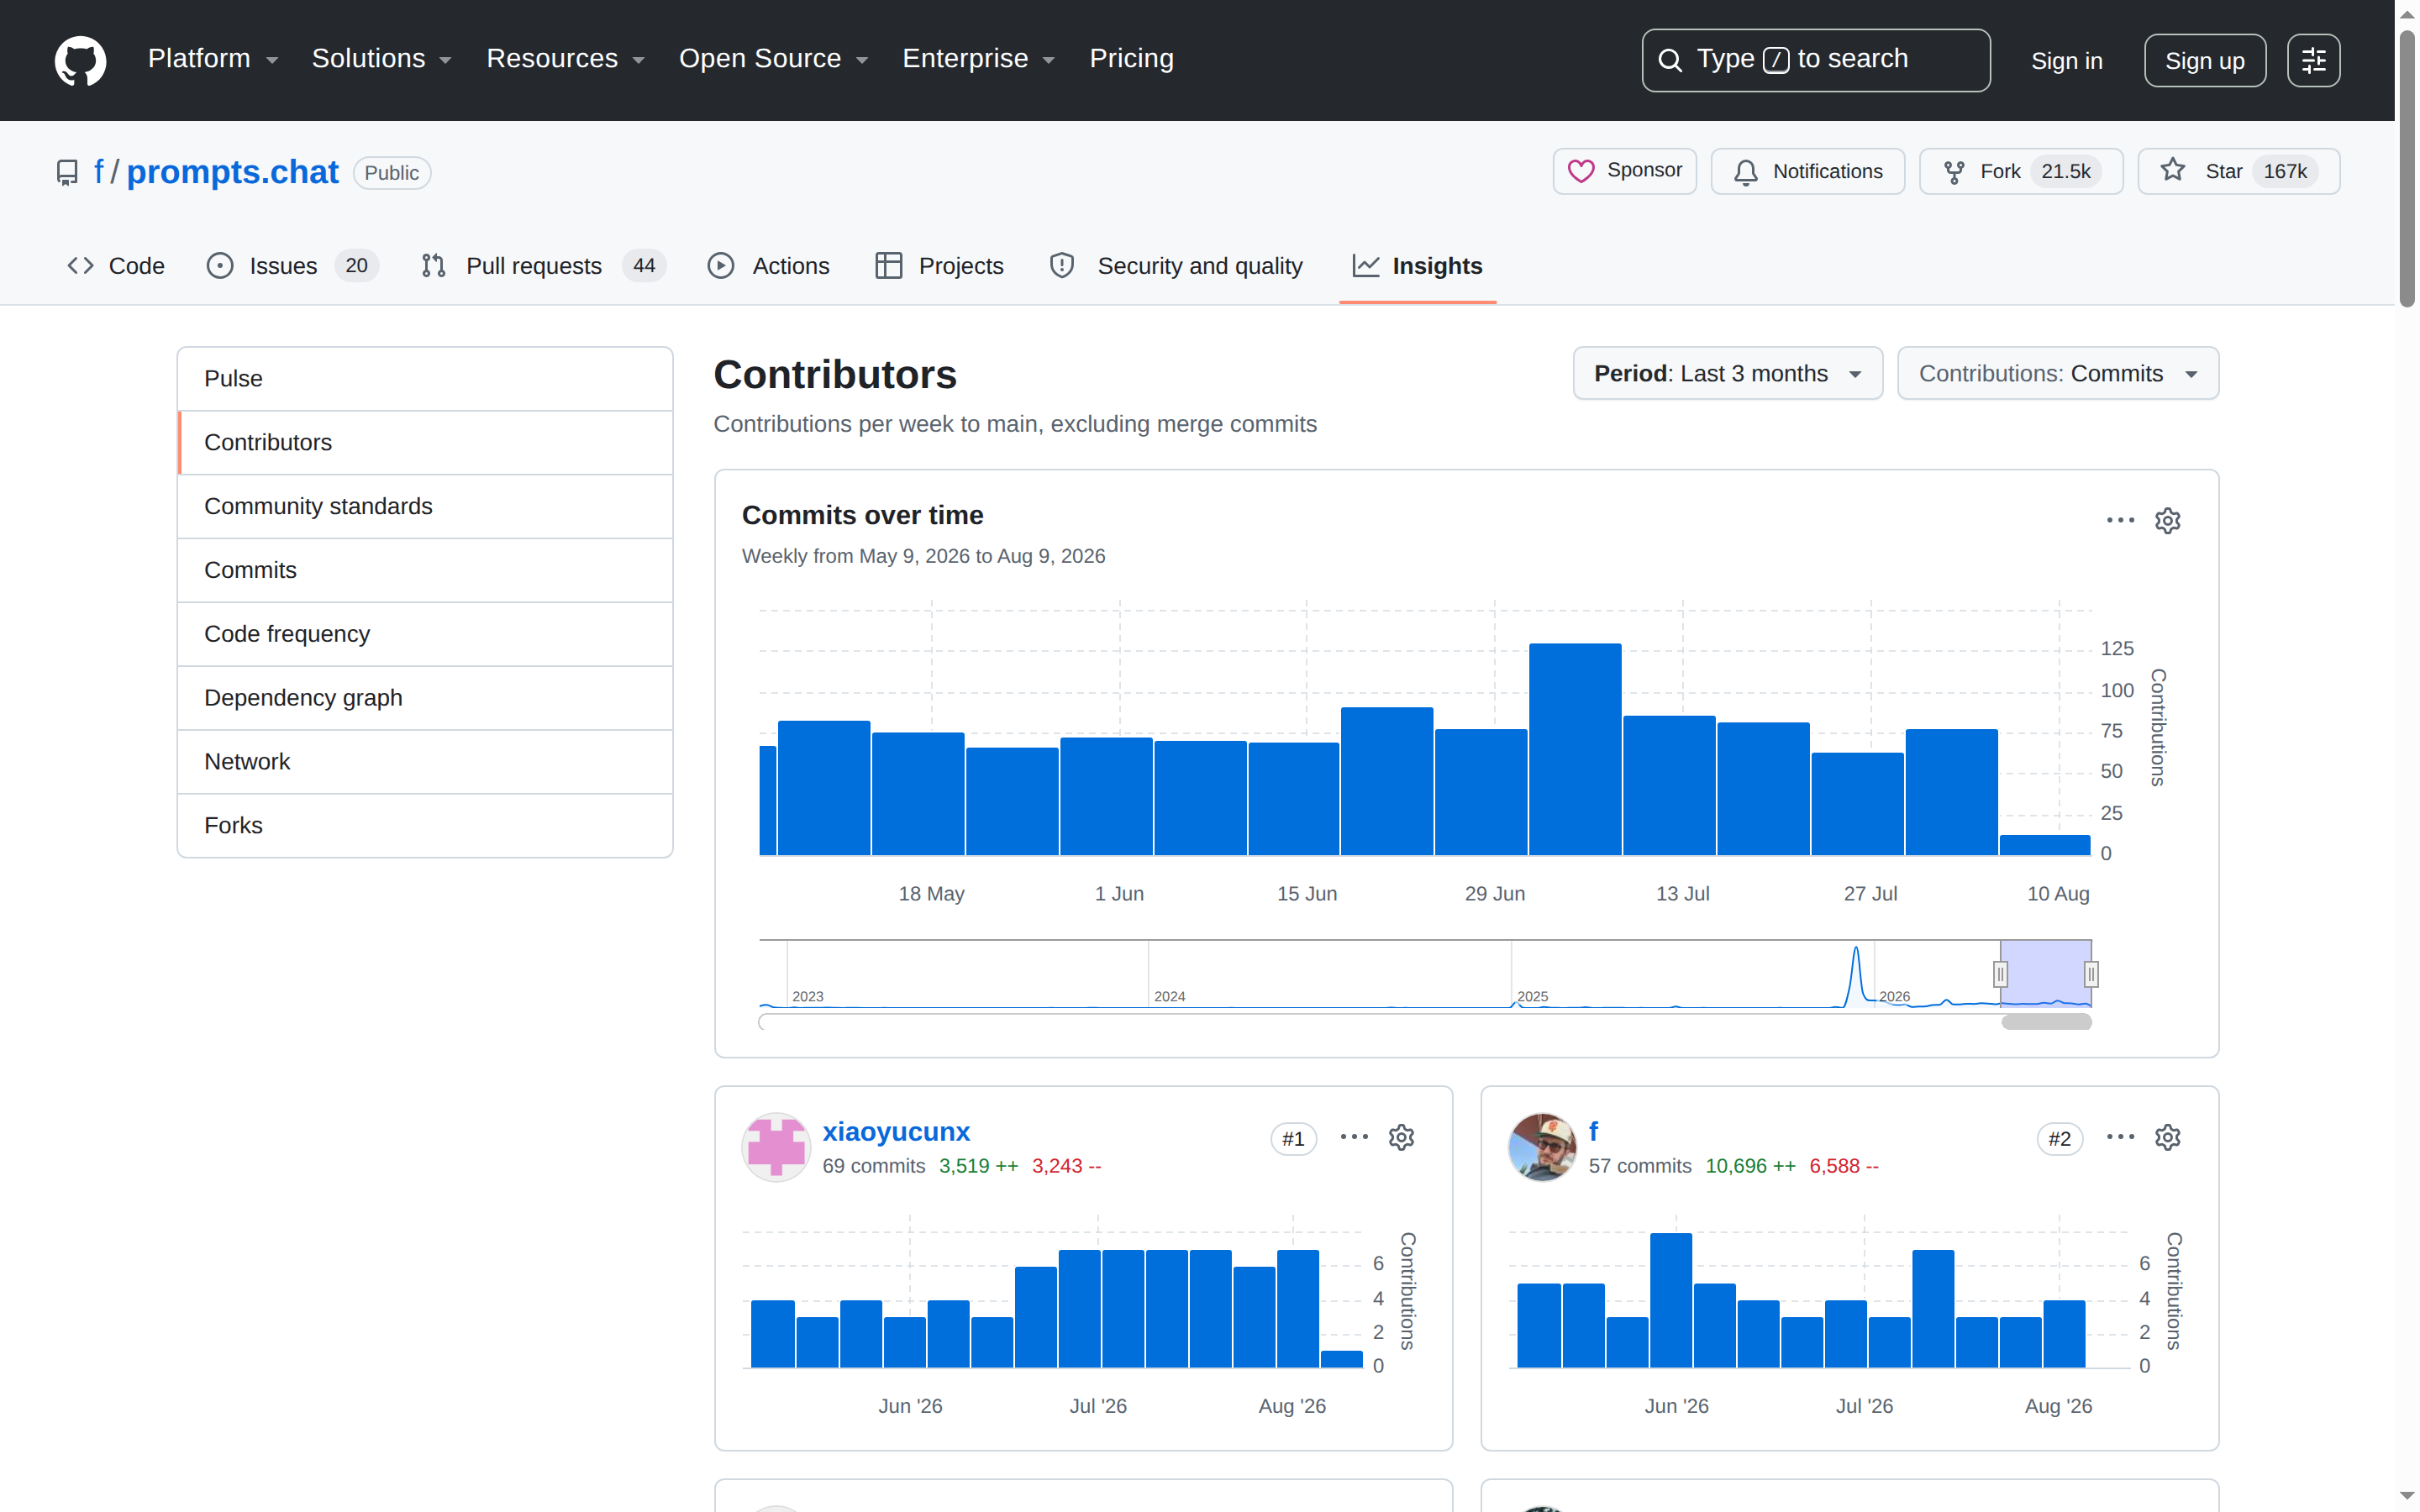Expand the Period: Last 3 months dropdown

coord(1727,374)
